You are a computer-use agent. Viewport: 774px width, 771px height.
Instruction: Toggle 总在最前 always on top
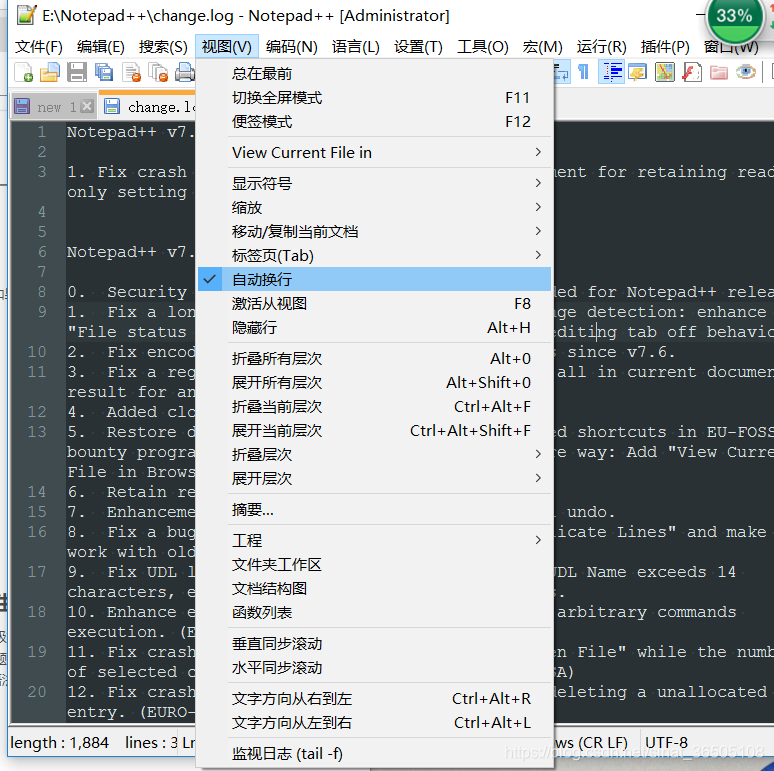coord(374,74)
